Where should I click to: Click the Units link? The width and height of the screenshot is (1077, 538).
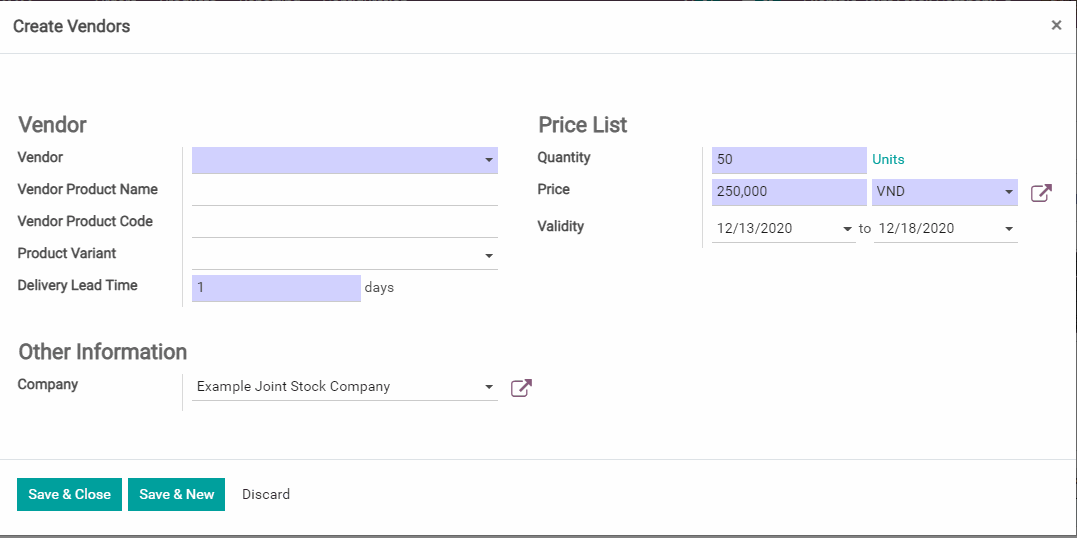point(888,160)
